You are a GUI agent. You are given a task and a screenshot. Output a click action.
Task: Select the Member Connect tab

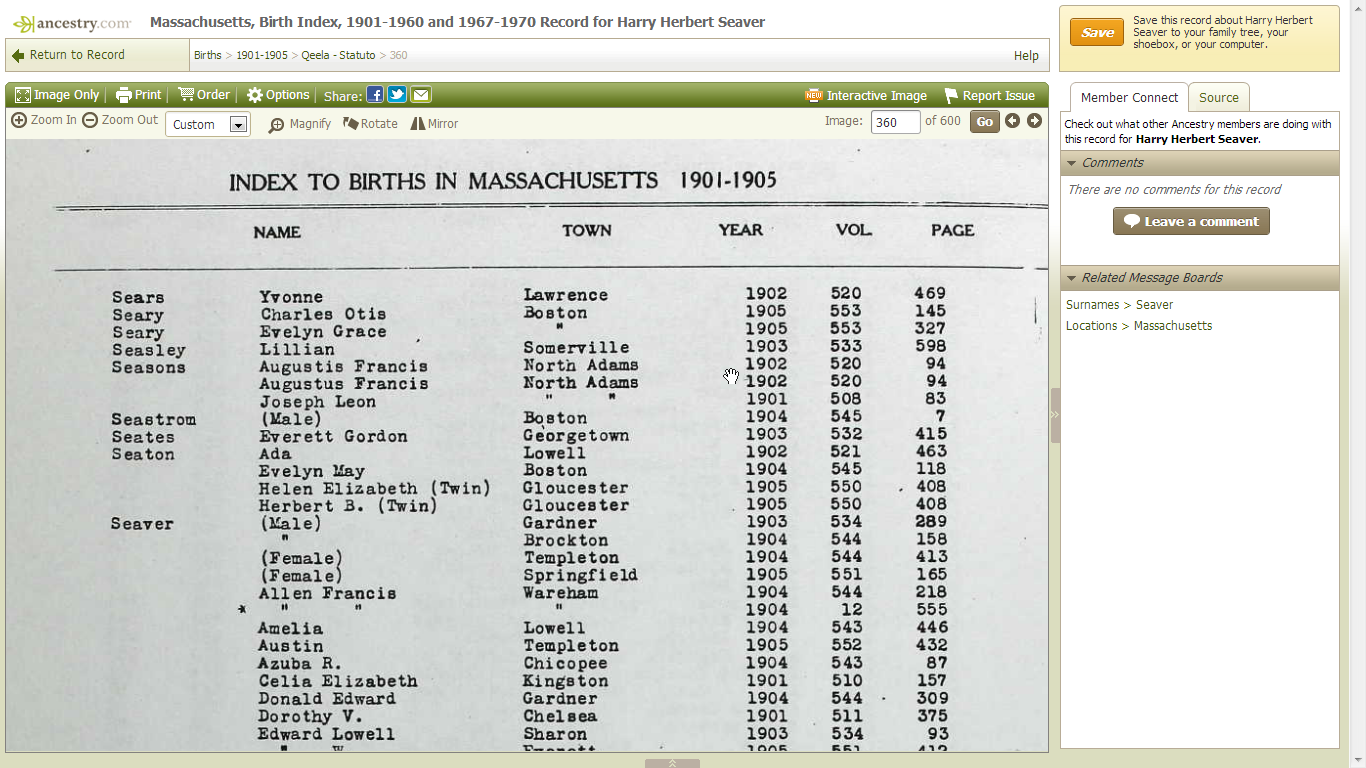(1129, 97)
